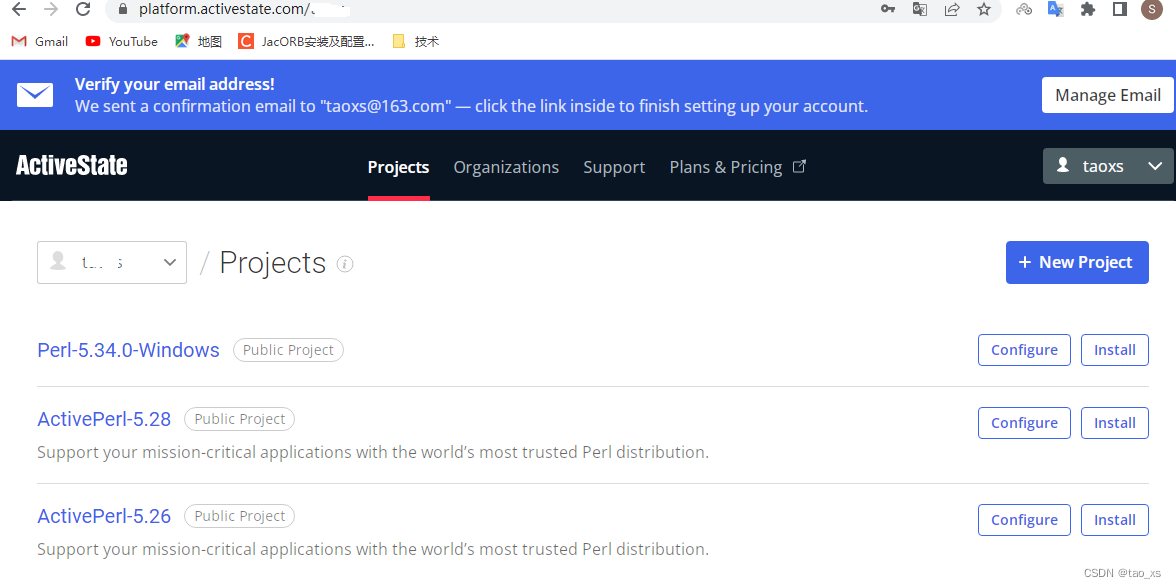Click the info icon next to Projects heading
1176x588 pixels.
click(345, 264)
